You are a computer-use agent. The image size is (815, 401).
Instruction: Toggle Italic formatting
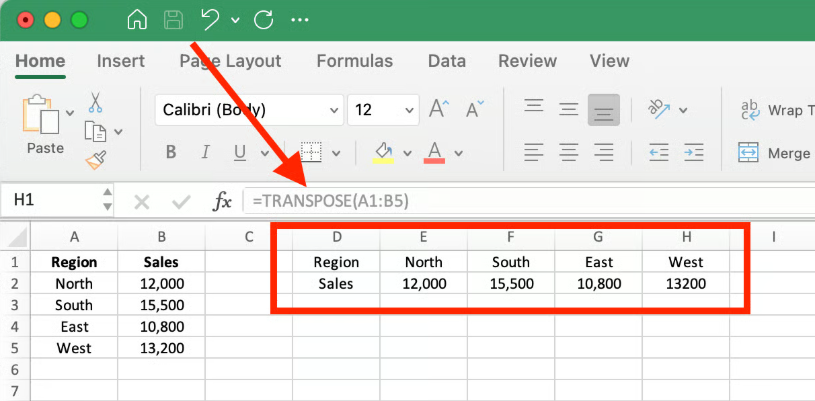pyautogui.click(x=205, y=153)
